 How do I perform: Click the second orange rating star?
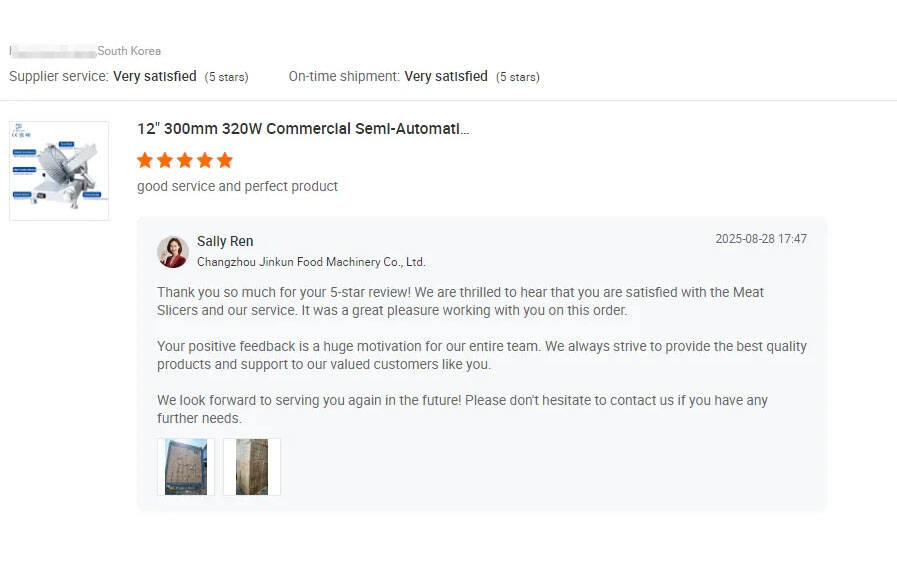tap(165, 160)
